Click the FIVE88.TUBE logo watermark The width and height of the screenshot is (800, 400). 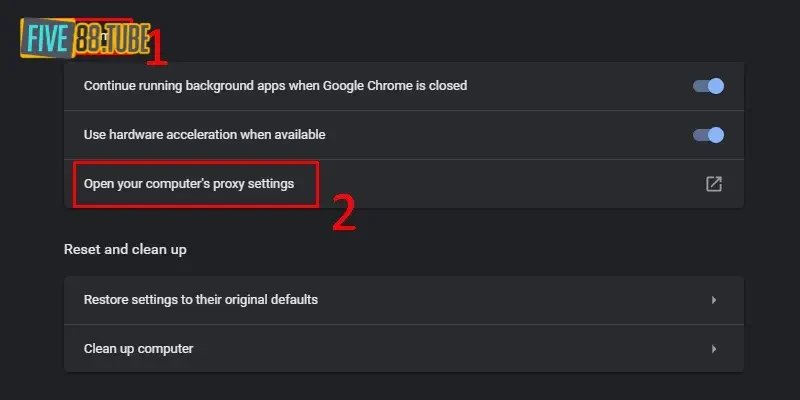click(x=85, y=38)
